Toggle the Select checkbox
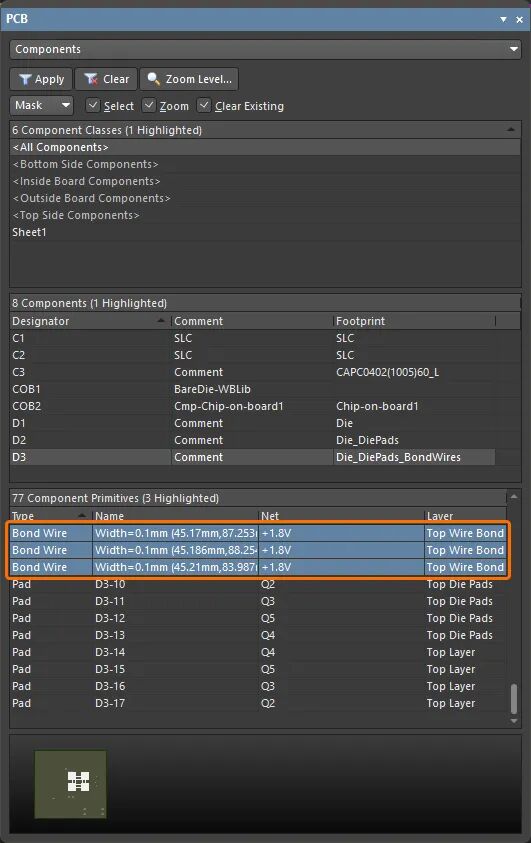Screen dimensions: 531x843 click(x=92, y=105)
